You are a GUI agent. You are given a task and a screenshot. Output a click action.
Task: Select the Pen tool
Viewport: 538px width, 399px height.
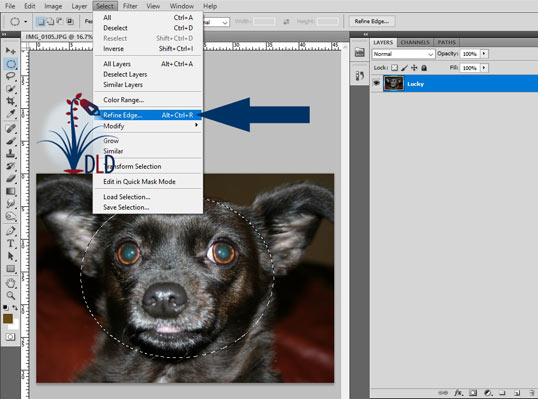pos(11,231)
